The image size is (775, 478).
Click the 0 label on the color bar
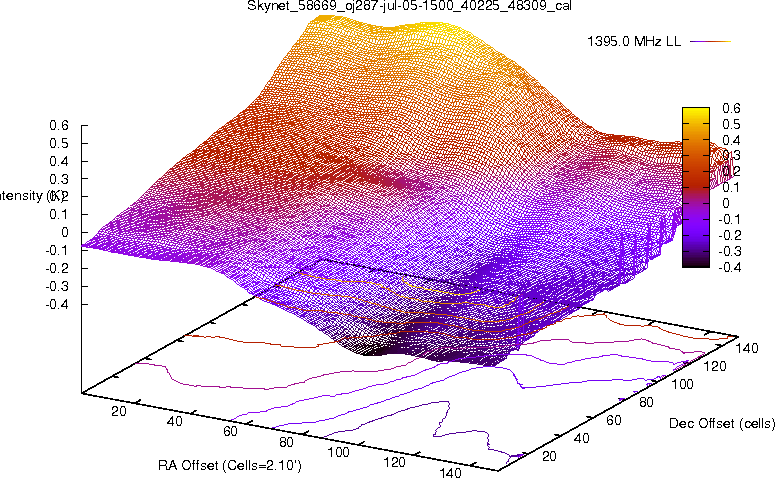[726, 203]
